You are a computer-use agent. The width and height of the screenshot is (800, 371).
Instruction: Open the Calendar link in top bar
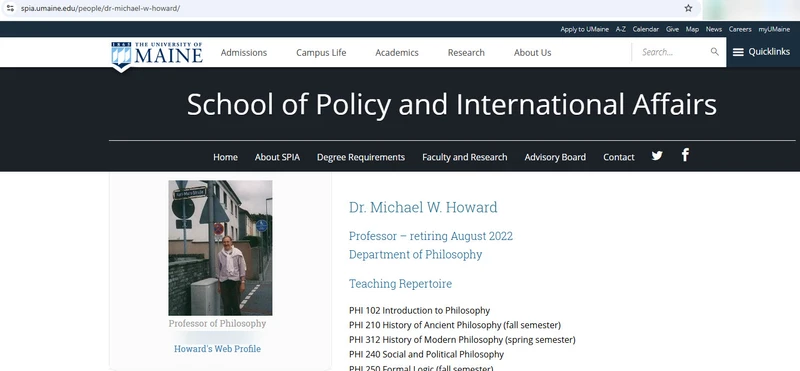coord(645,29)
